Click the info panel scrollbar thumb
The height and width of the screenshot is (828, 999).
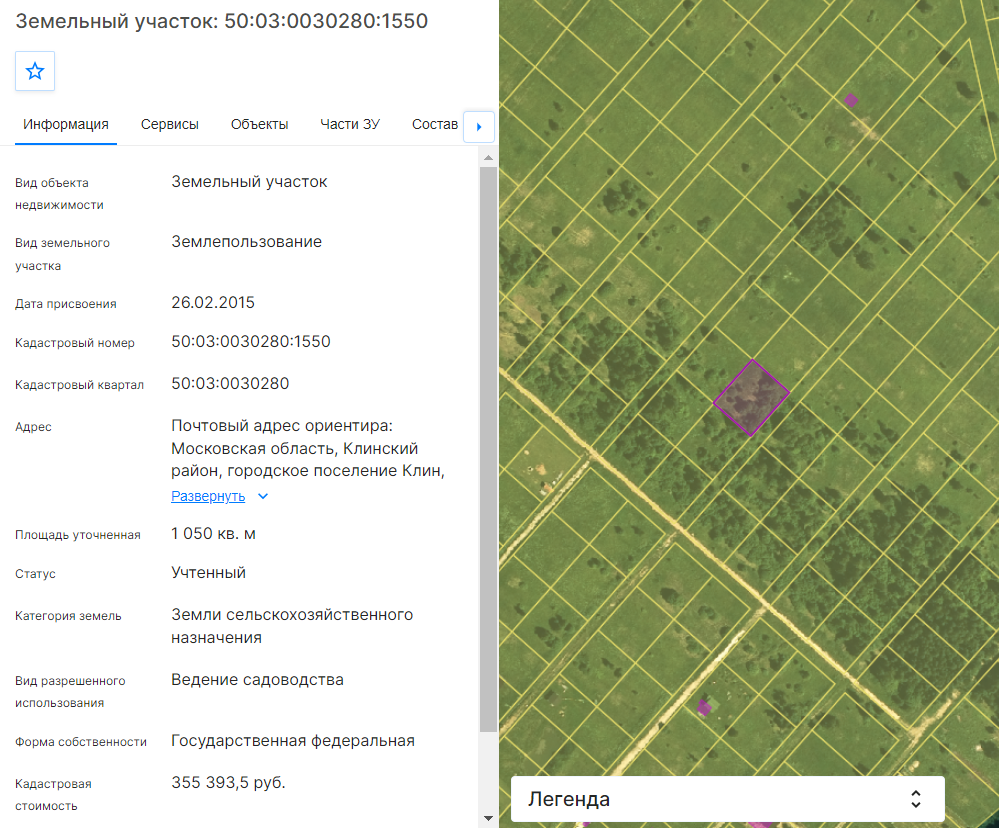[489, 449]
